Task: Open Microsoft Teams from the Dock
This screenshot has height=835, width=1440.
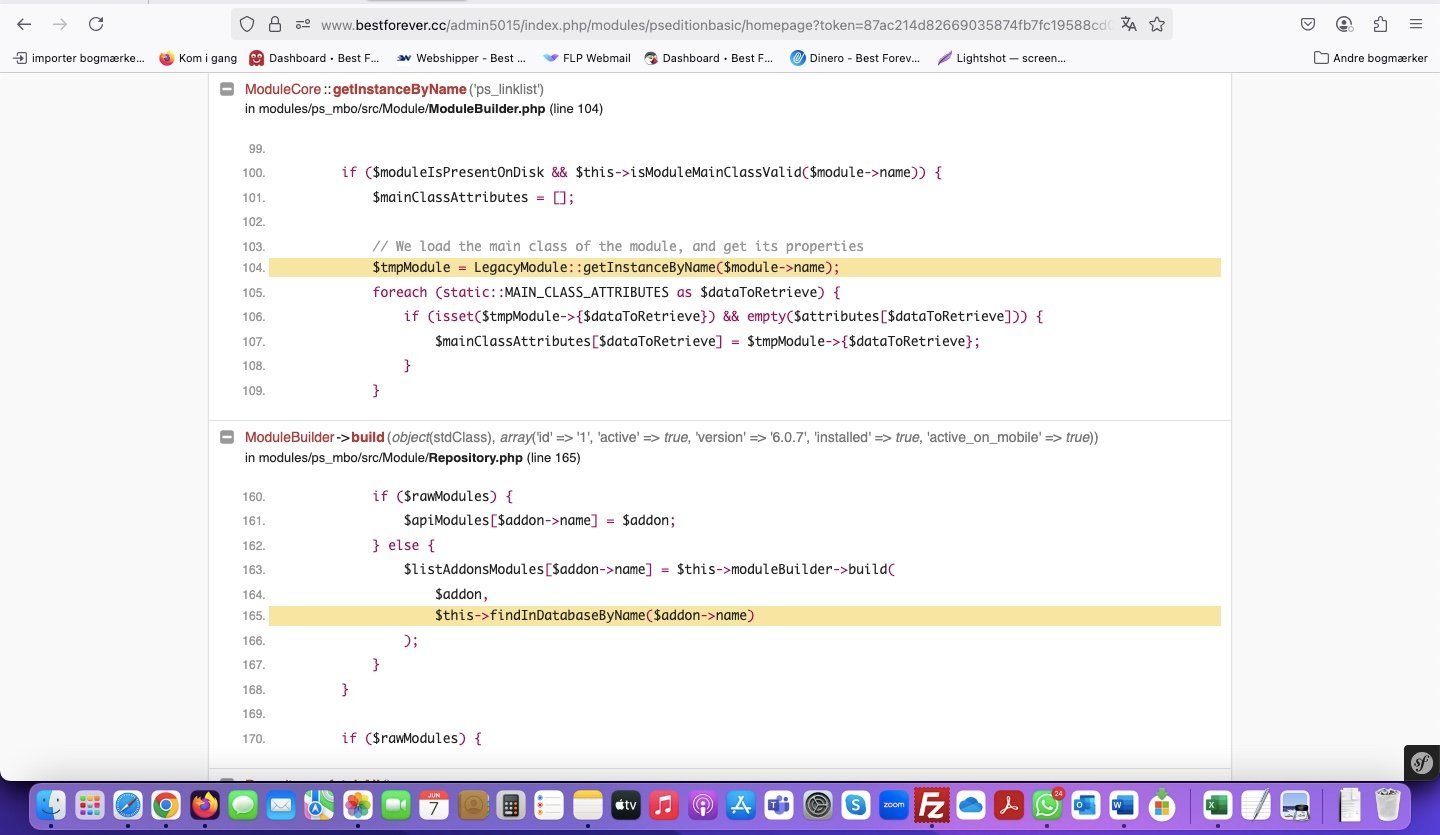Action: pyautogui.click(x=779, y=805)
